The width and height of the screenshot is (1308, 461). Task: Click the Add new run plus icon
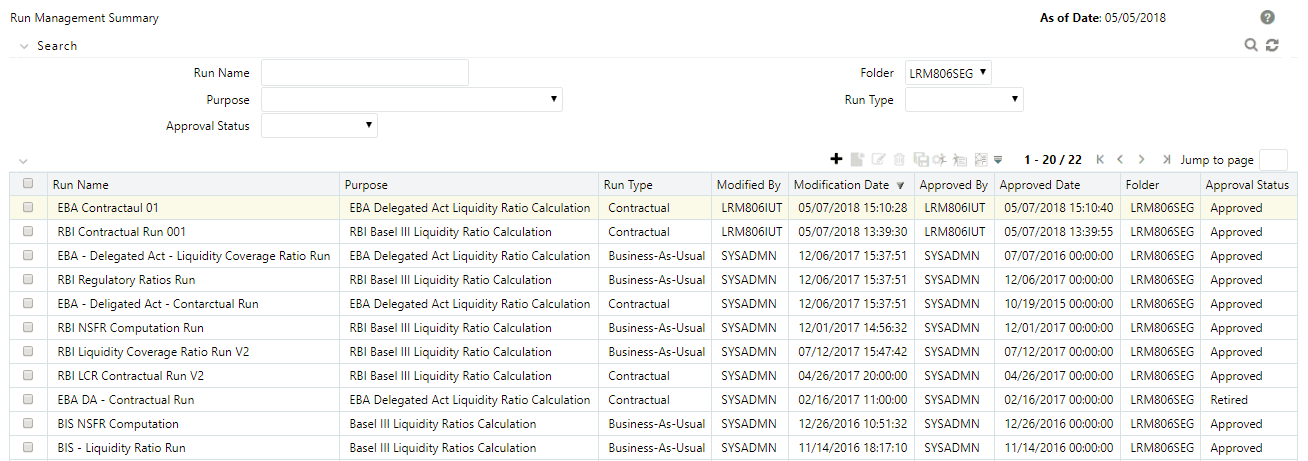[x=836, y=159]
